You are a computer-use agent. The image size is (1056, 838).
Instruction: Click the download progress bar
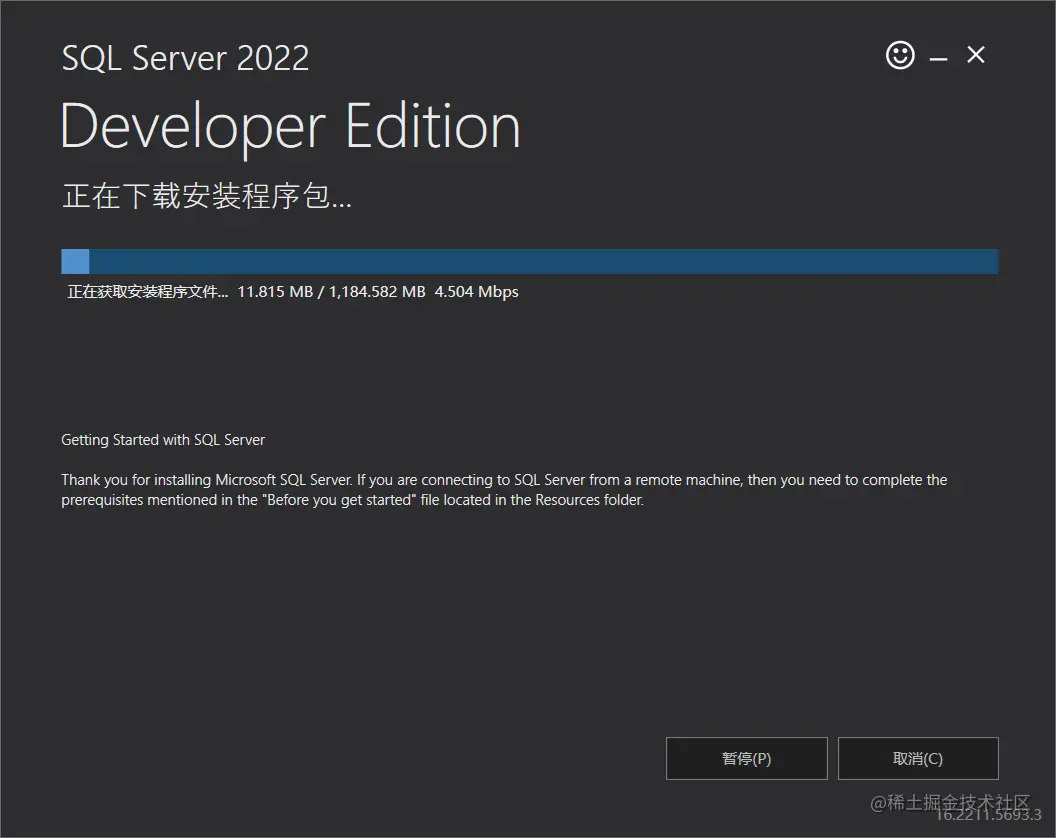pos(529,261)
